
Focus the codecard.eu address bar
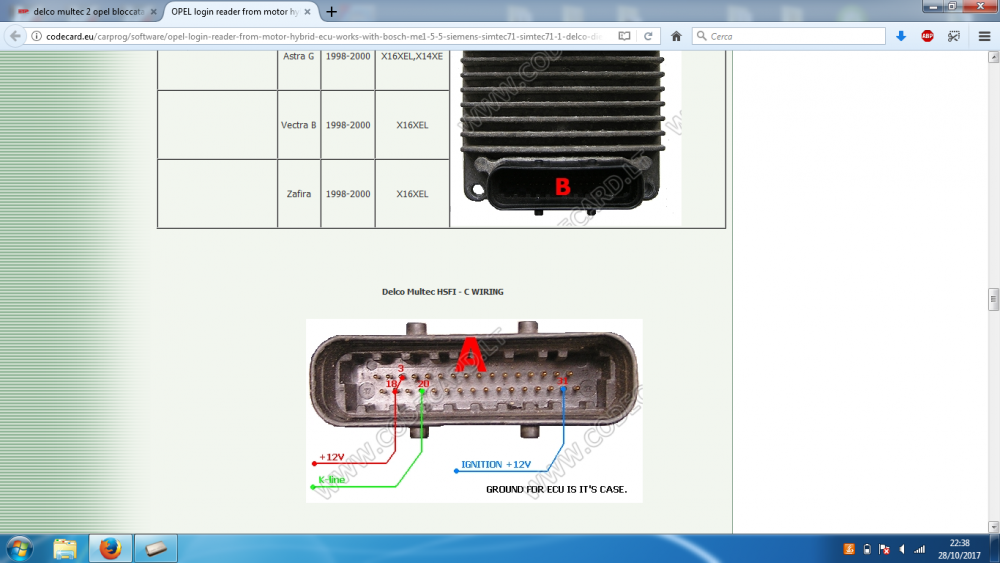coord(322,36)
